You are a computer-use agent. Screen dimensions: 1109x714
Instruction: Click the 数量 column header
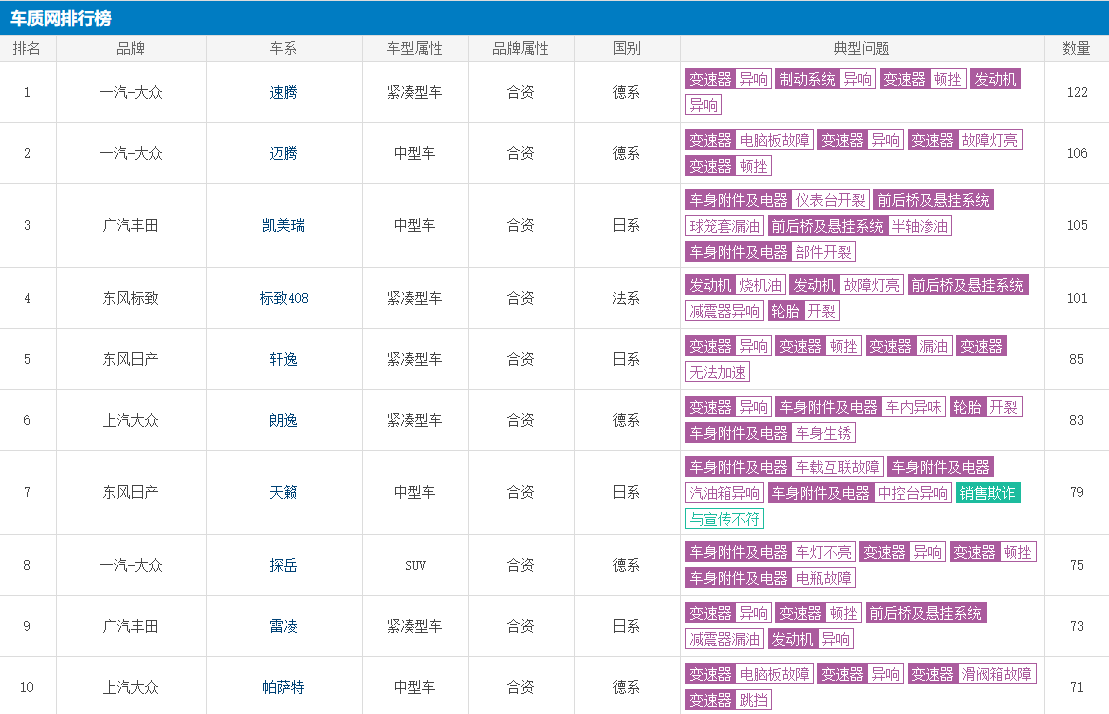[1076, 48]
